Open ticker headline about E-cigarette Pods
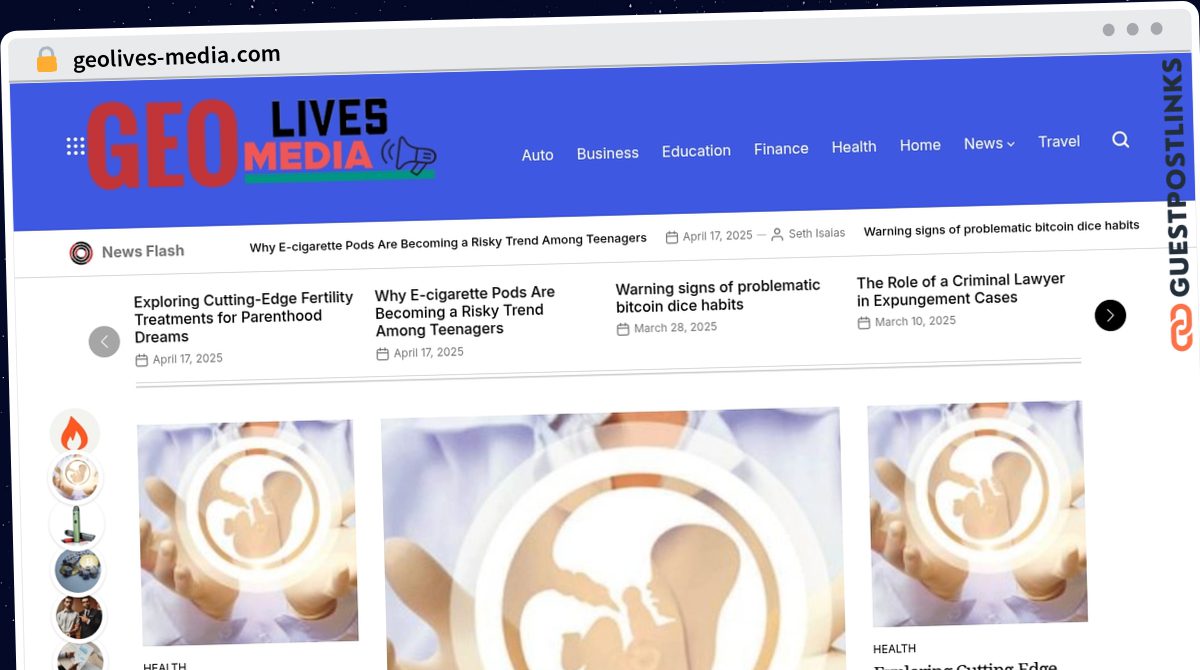This screenshot has width=1200, height=670. [448, 241]
